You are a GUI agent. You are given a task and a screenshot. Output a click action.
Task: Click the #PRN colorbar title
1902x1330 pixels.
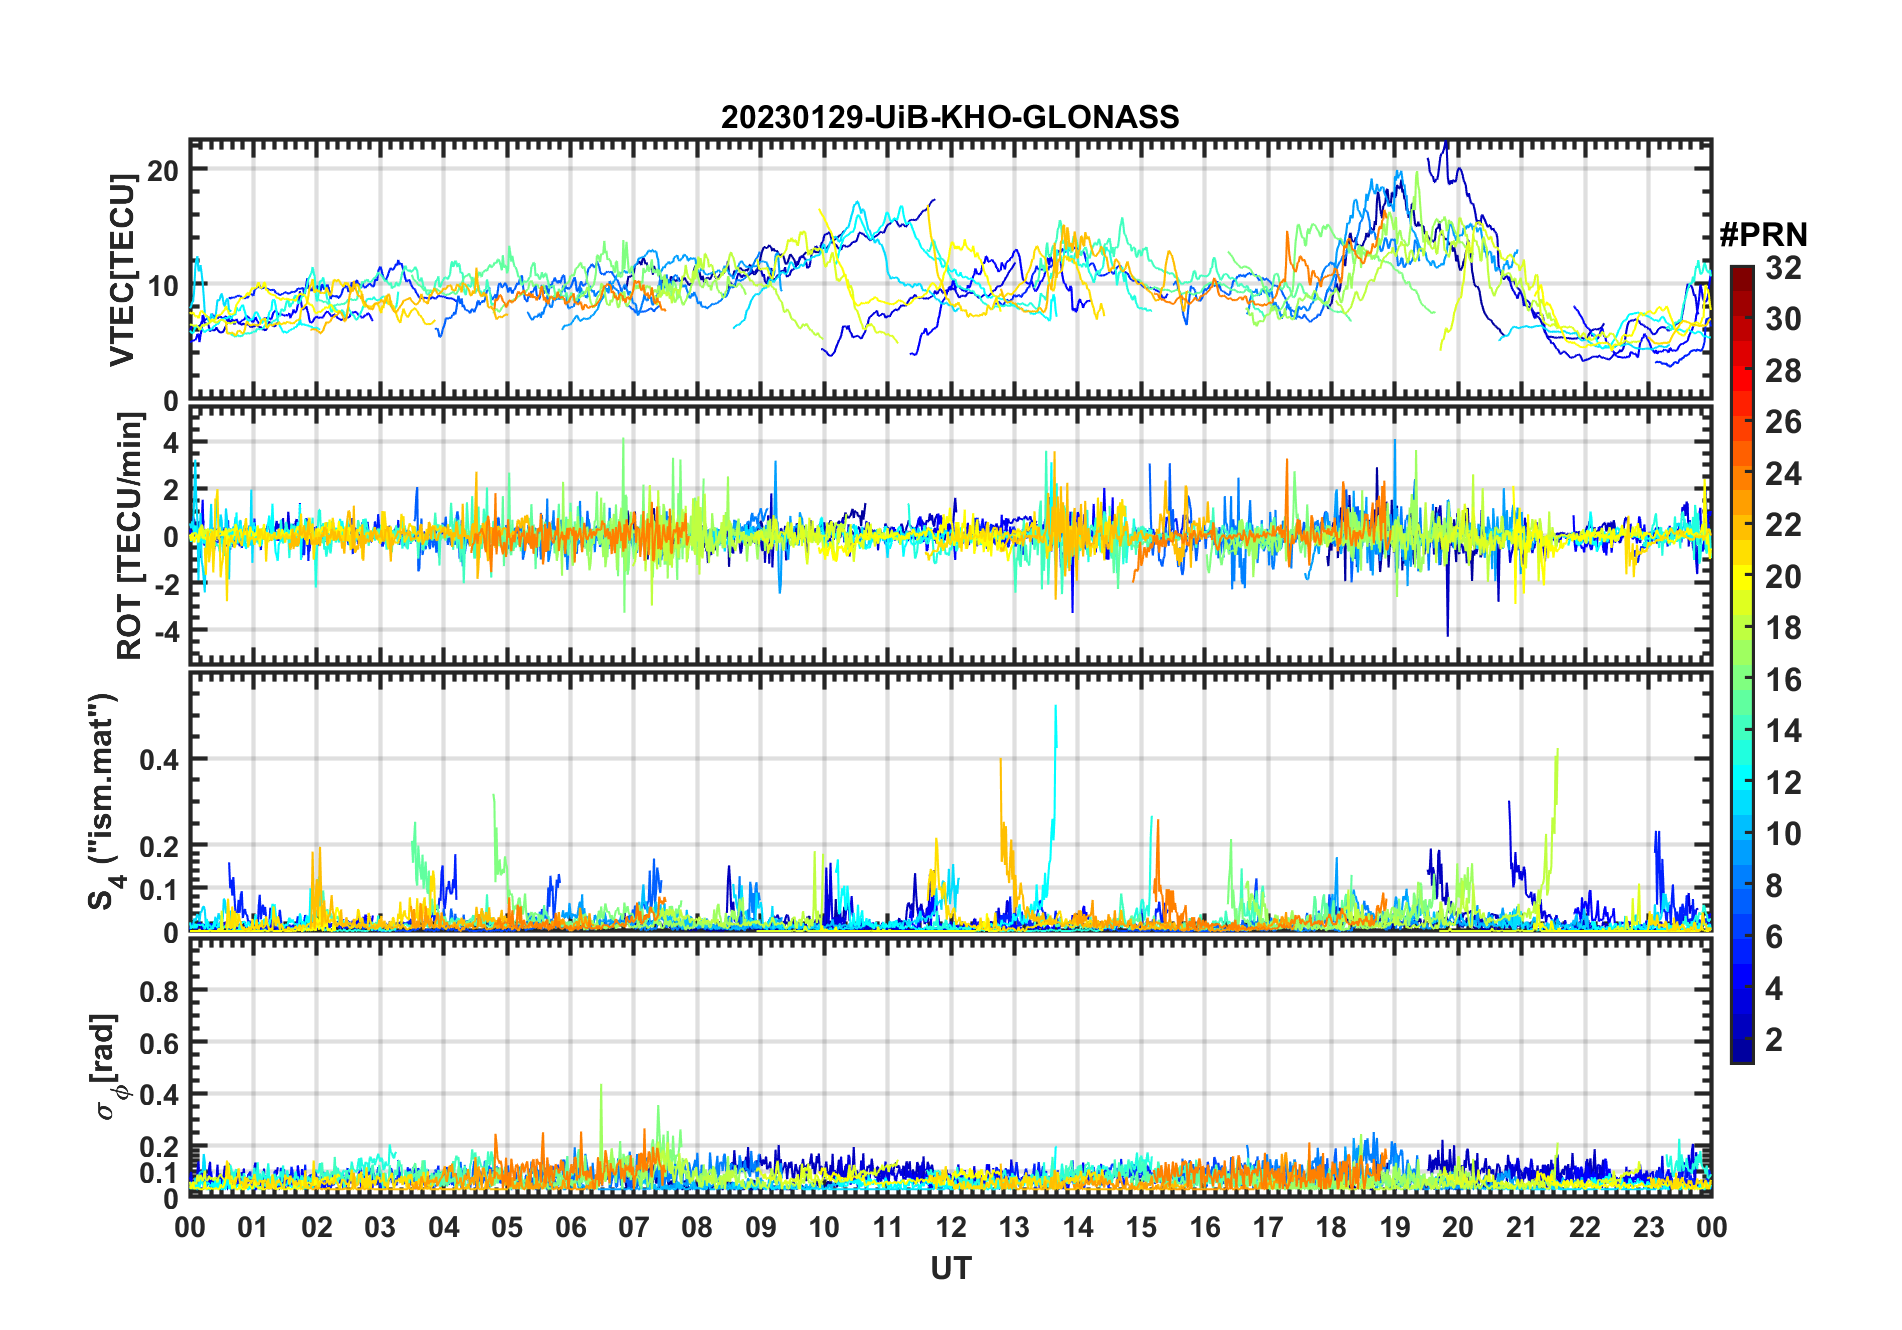(1763, 235)
